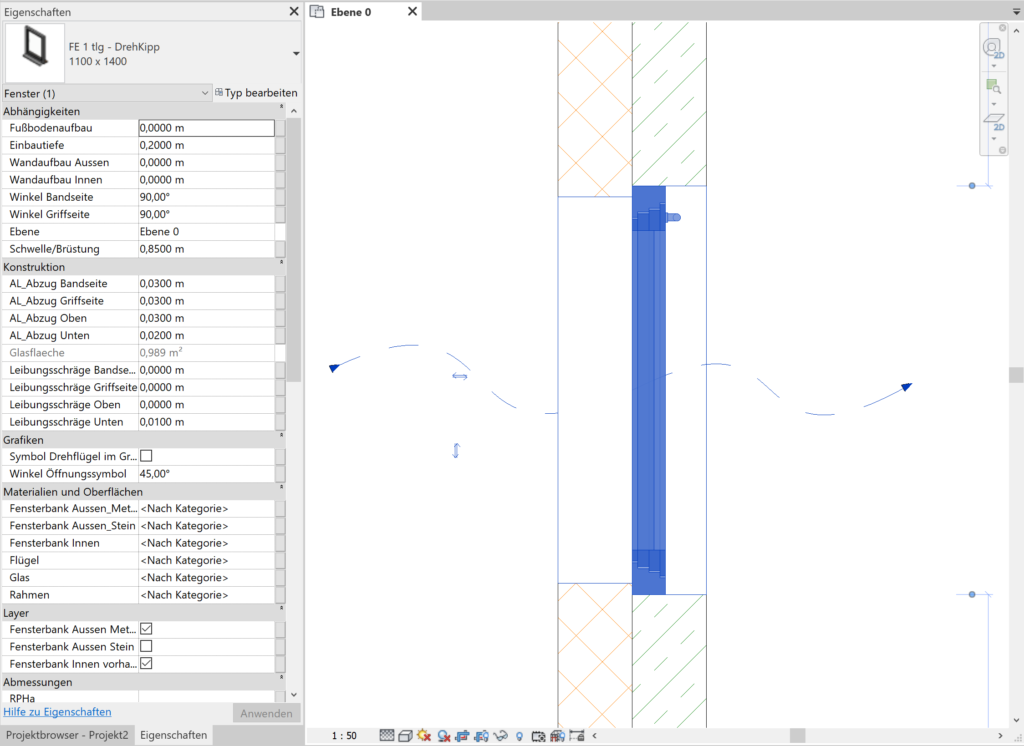Click the Crop View icon

pos(463,736)
